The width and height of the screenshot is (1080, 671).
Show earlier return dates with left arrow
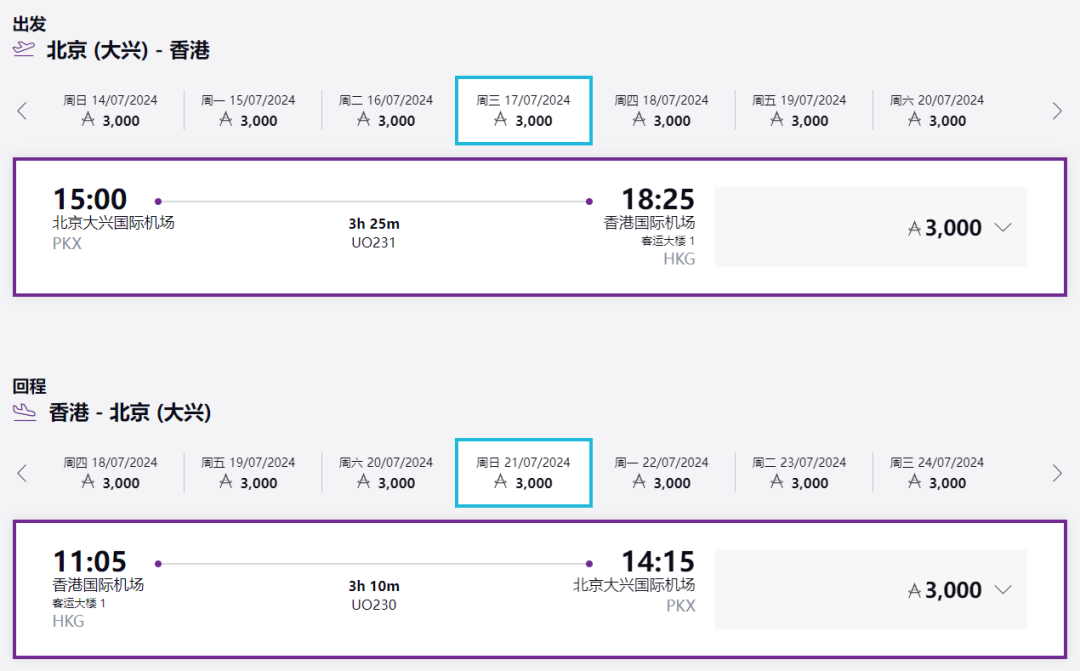(x=22, y=473)
